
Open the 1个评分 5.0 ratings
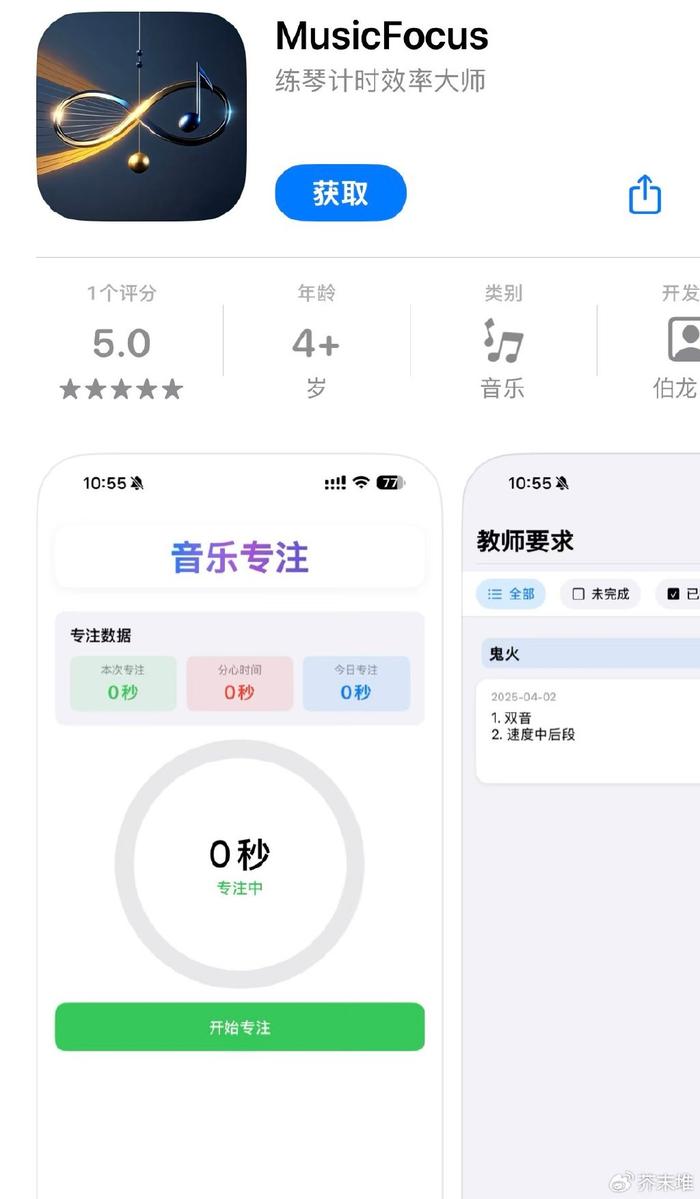pyautogui.click(x=122, y=341)
